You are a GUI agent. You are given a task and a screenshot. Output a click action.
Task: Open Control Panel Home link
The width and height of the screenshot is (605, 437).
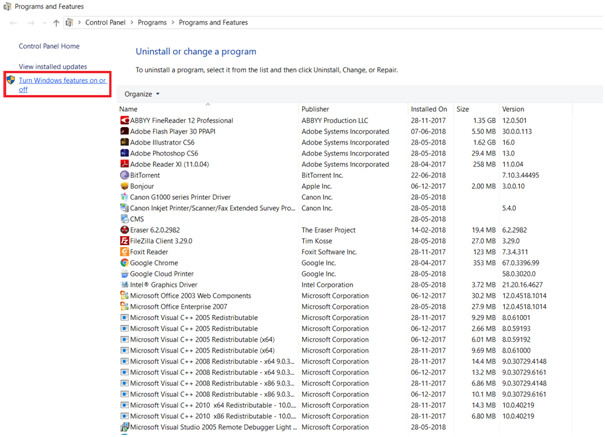[x=49, y=46]
